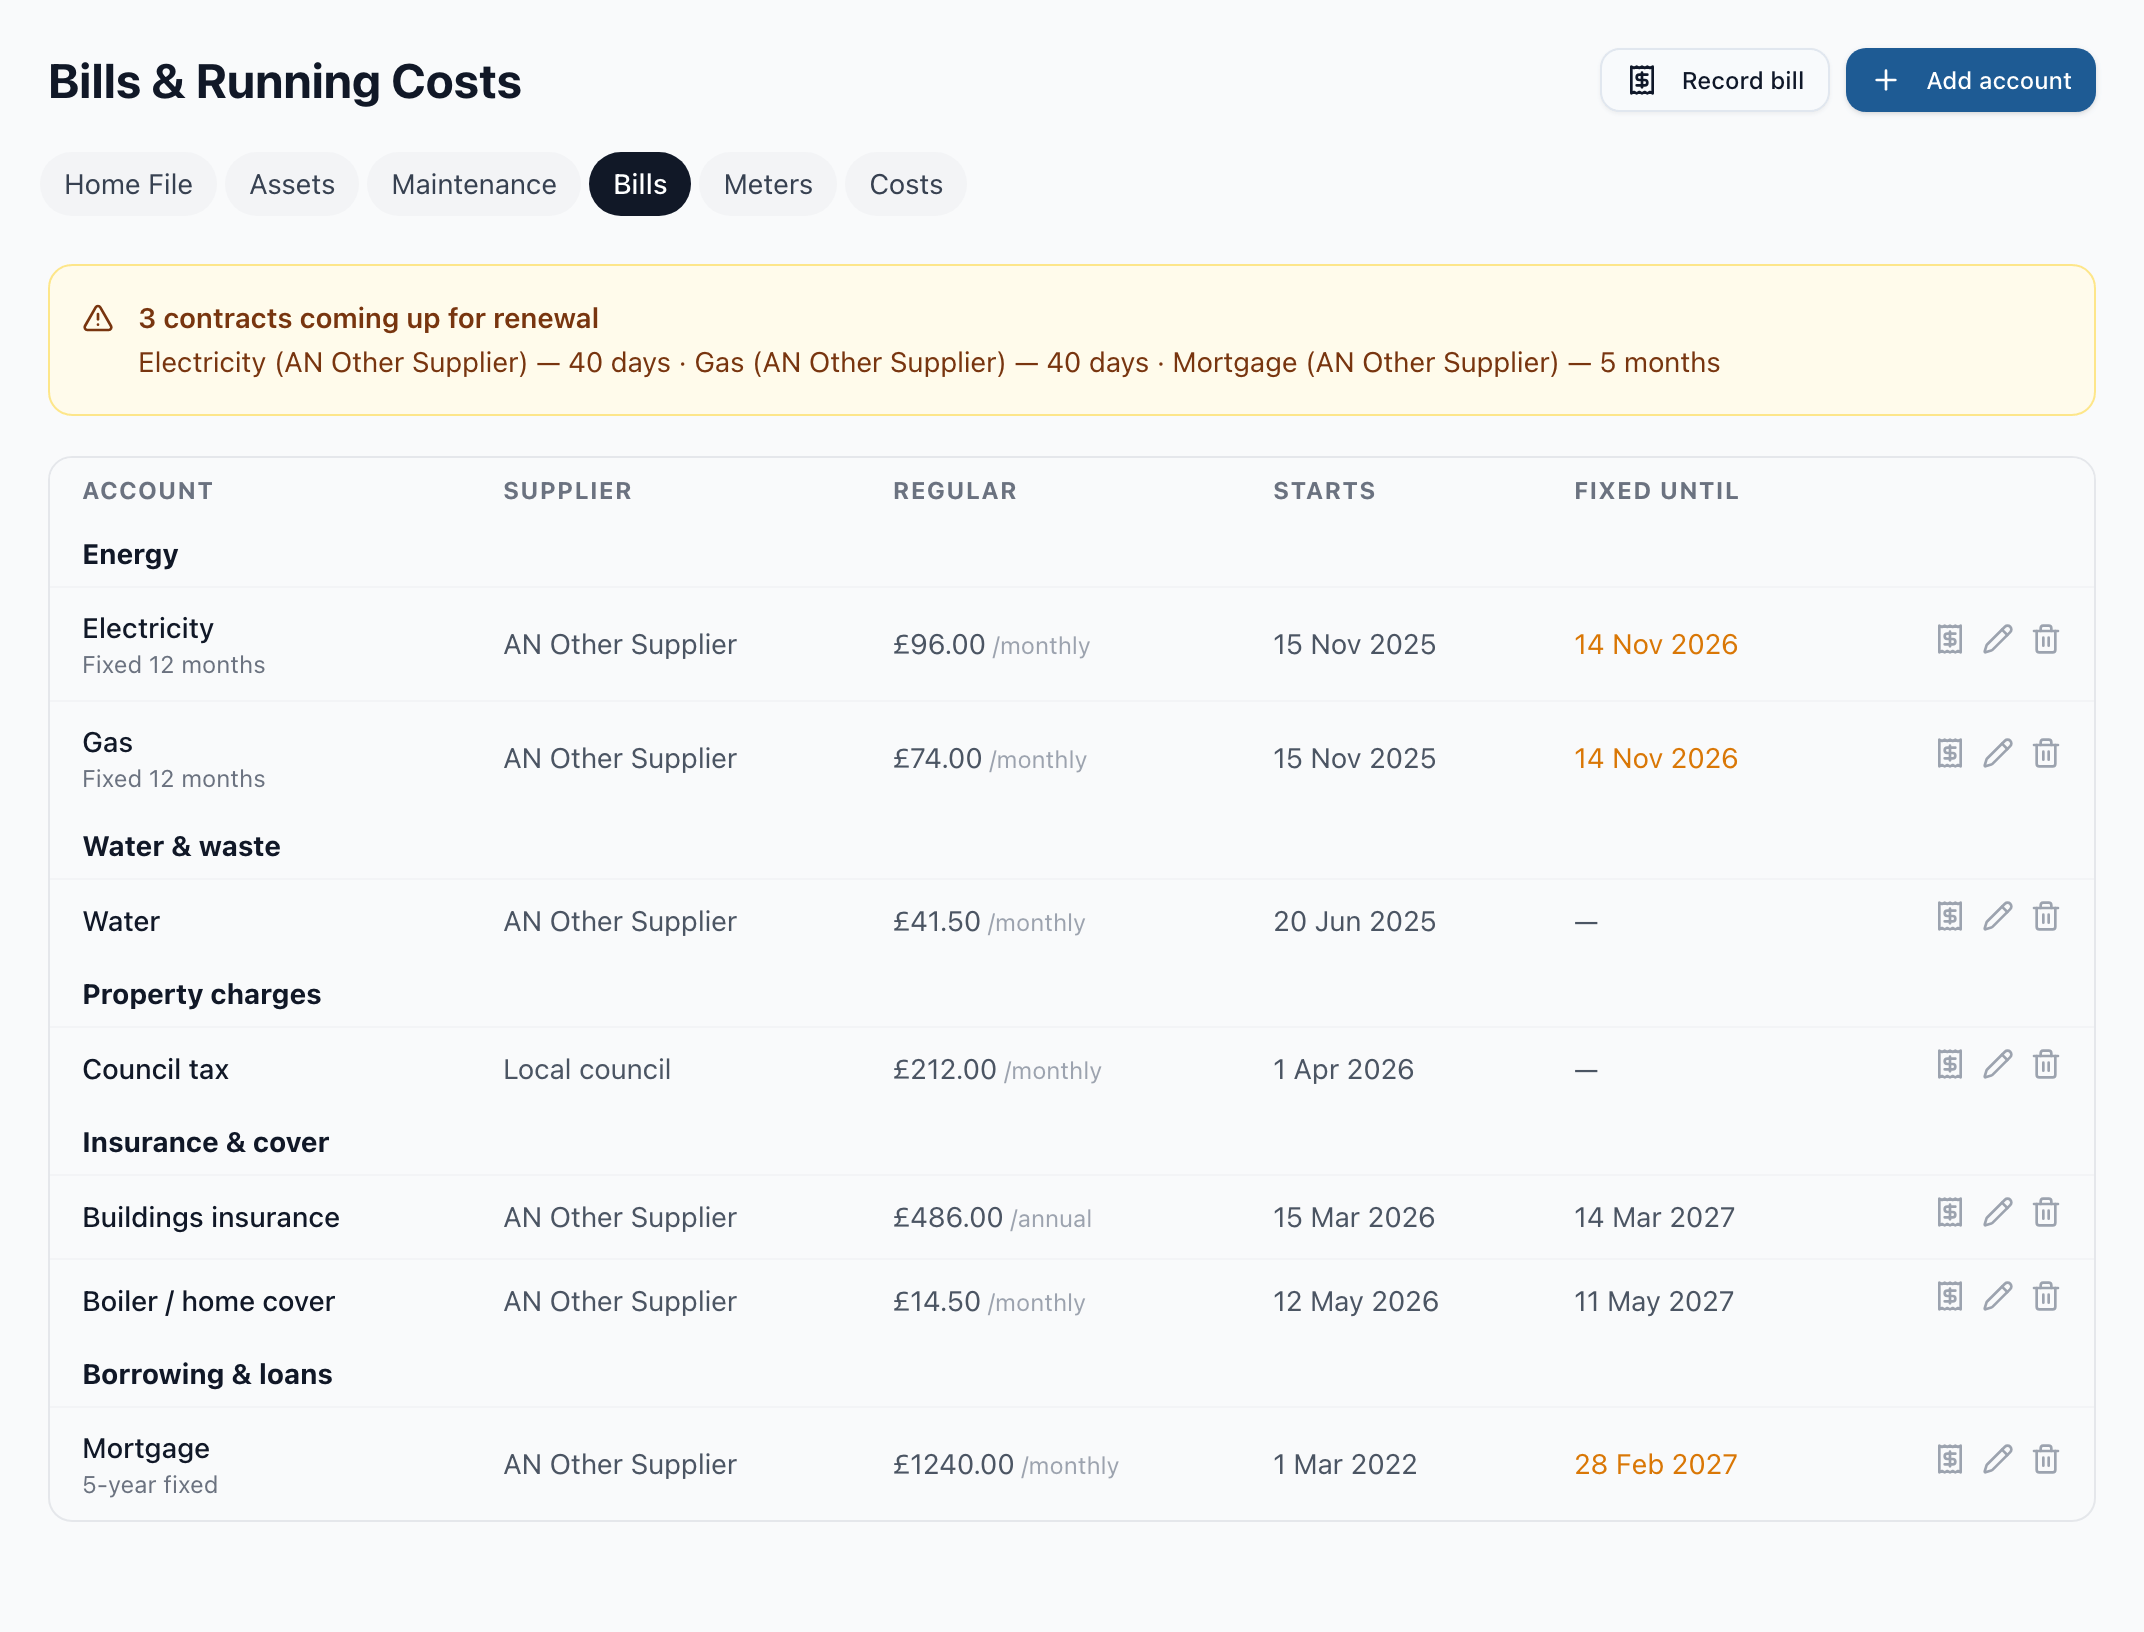Click the Borrowing & loans group heading
2144x1632 pixels.
207,1374
